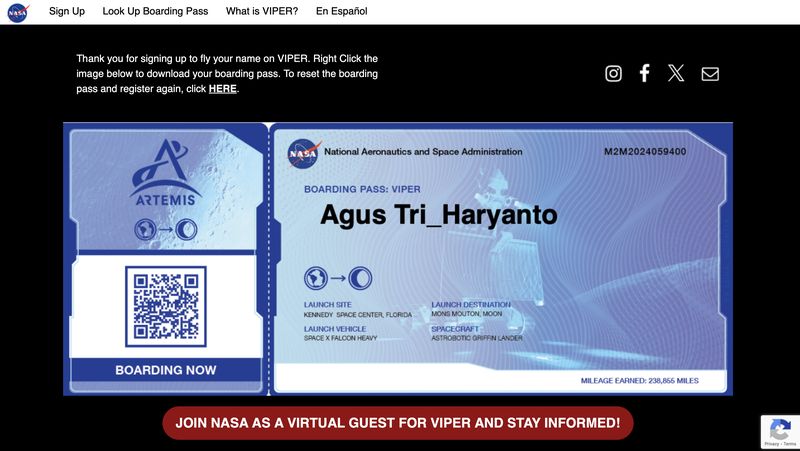Open the Instagram share icon
This screenshot has height=451, width=800.
pyautogui.click(x=613, y=73)
